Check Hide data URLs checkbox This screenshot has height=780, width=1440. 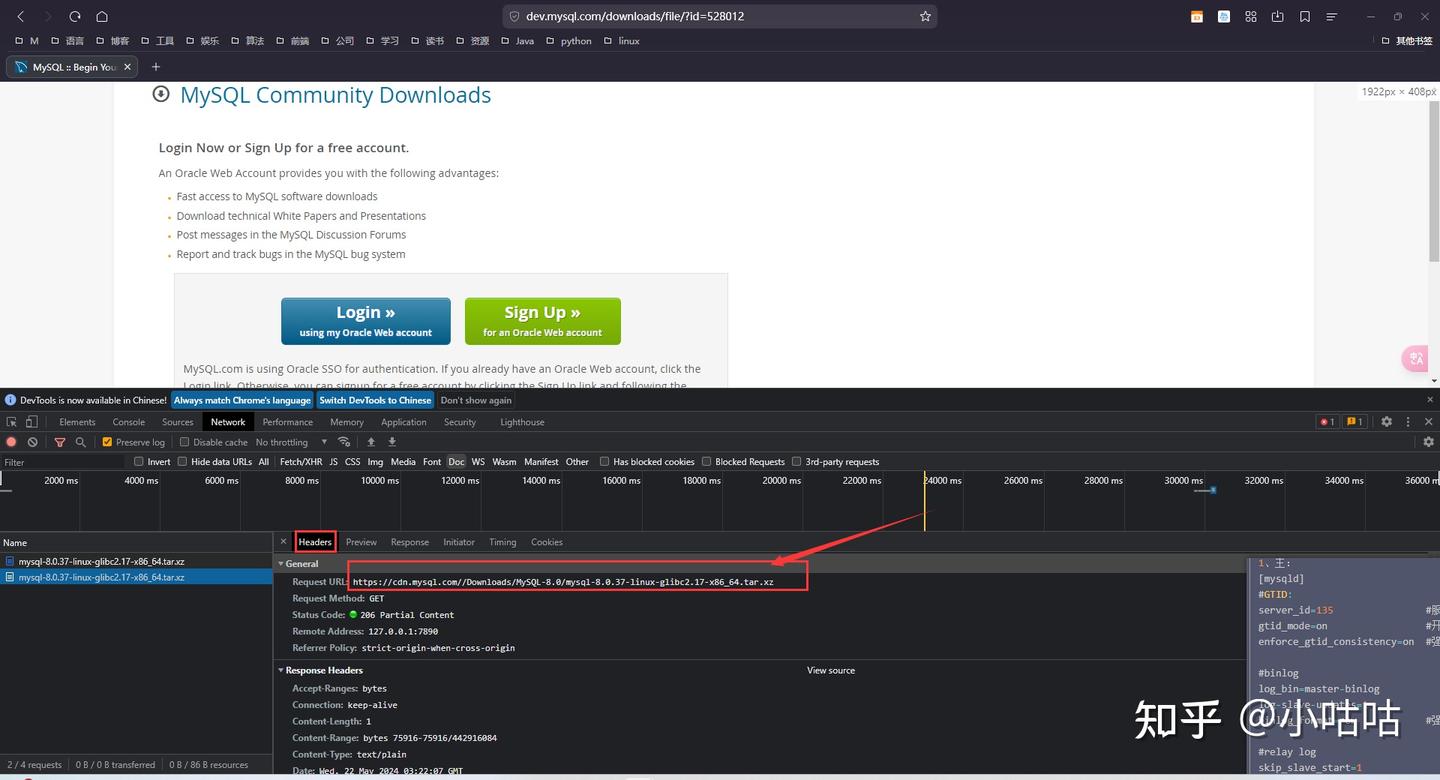182,462
